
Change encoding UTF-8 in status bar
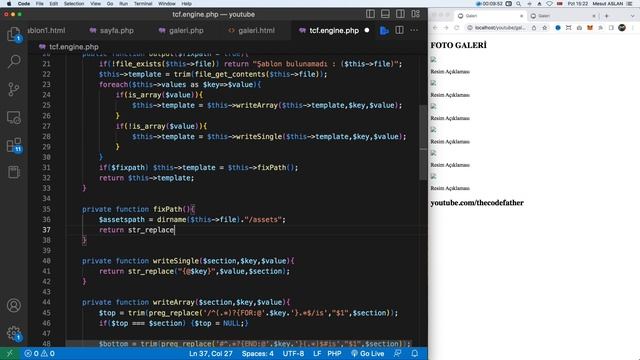(293, 353)
